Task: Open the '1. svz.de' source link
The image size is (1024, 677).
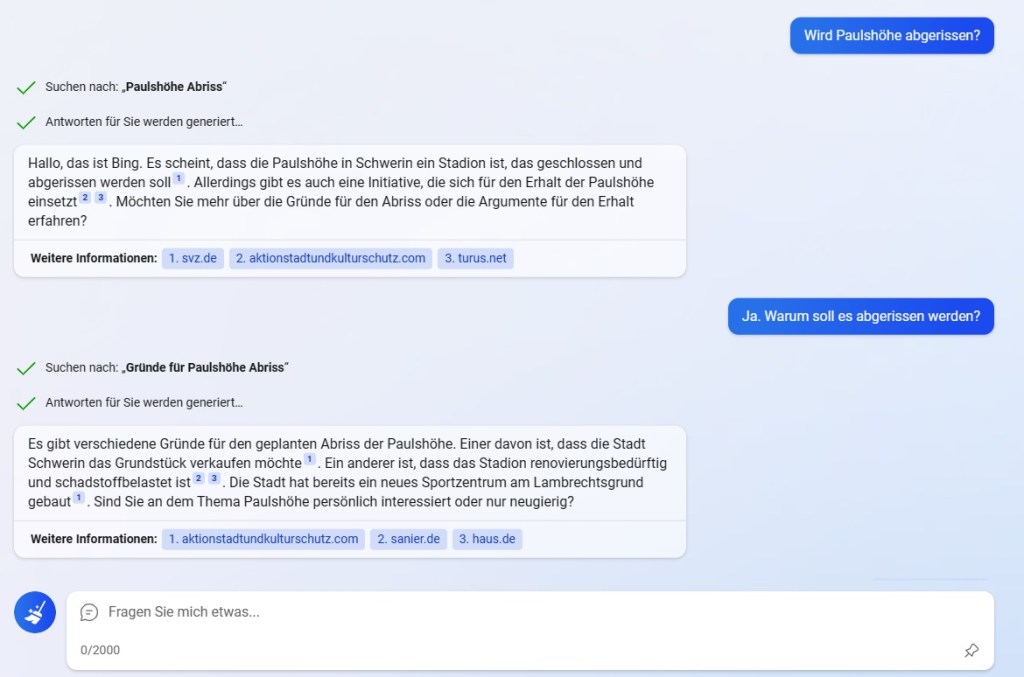Action: click(x=193, y=258)
